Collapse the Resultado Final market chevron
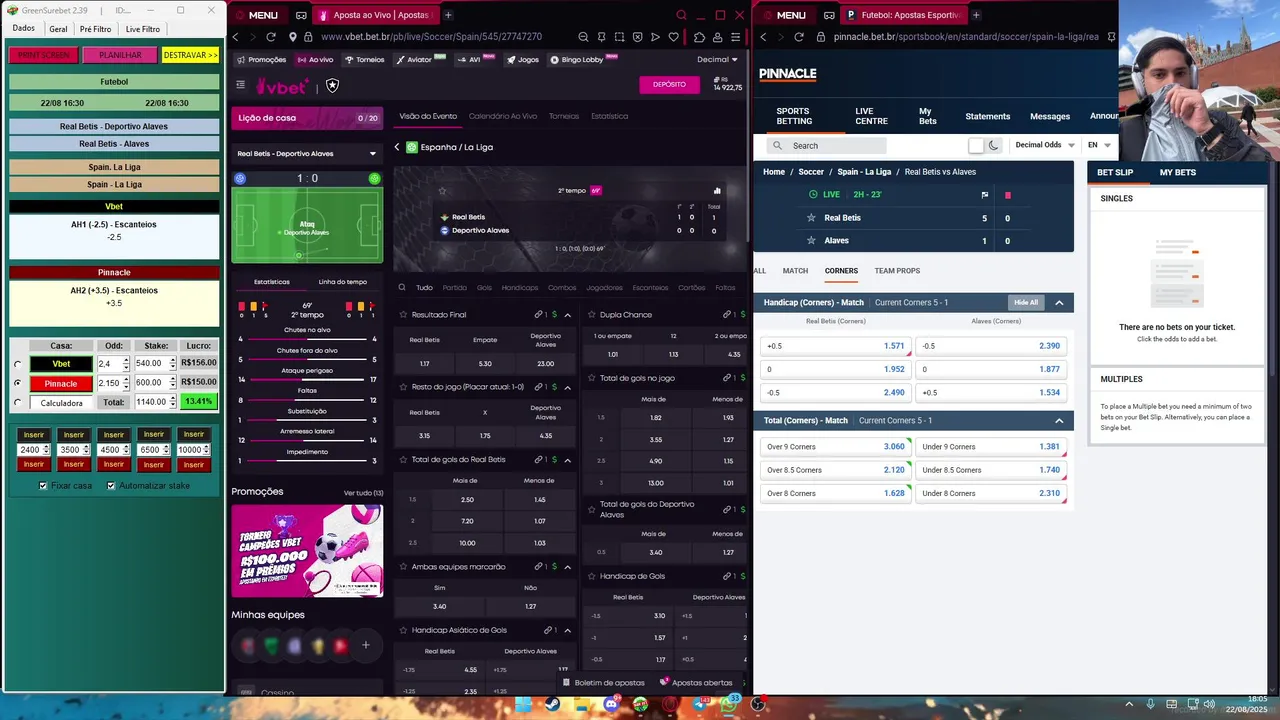 pyautogui.click(x=567, y=315)
